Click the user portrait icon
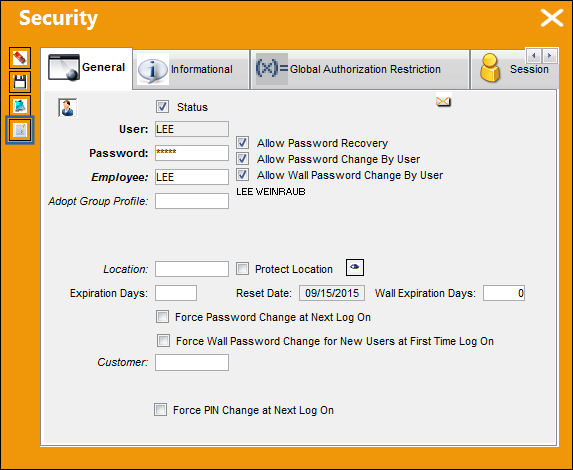Viewport: 573px width, 470px height. click(x=68, y=108)
